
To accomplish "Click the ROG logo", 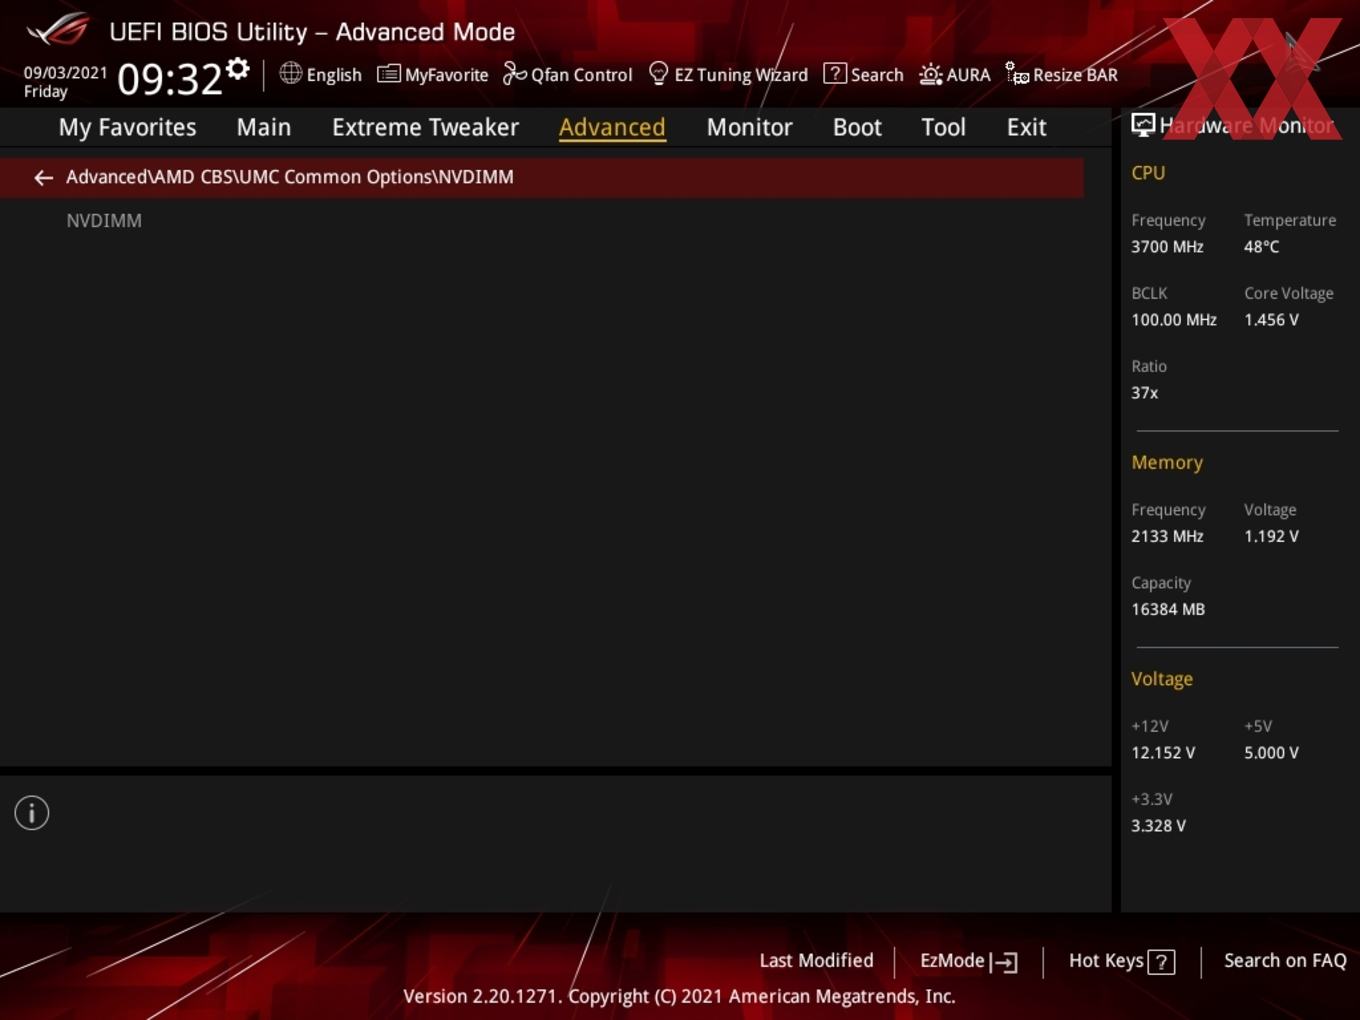I will (58, 30).
